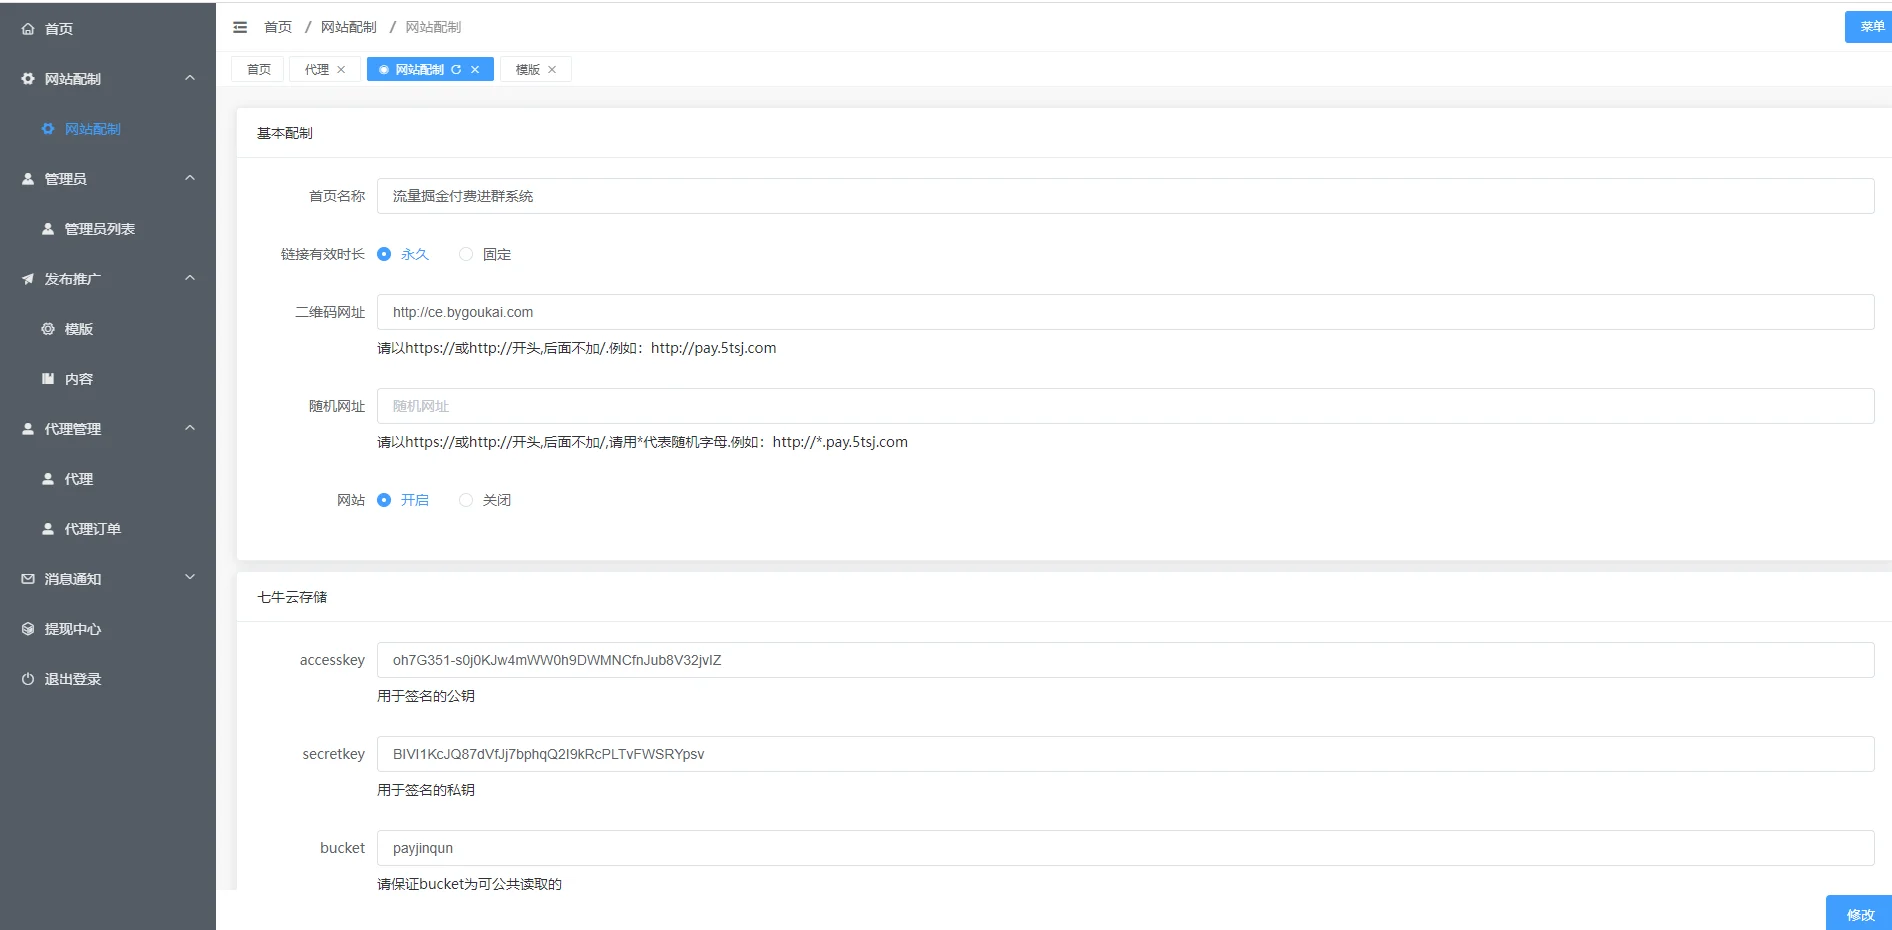Click the secretkey input field
1892x930 pixels.
point(1125,754)
